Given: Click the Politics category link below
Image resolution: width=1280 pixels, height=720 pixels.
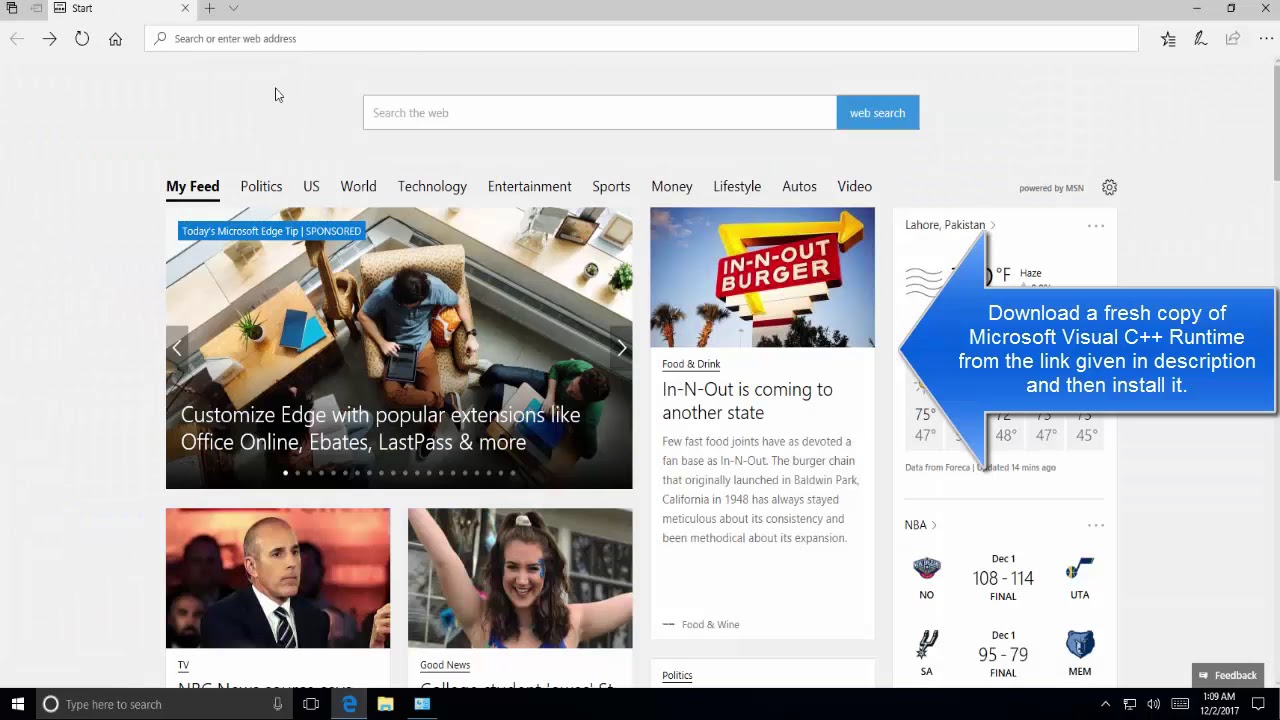Looking at the screenshot, I should pos(677,675).
